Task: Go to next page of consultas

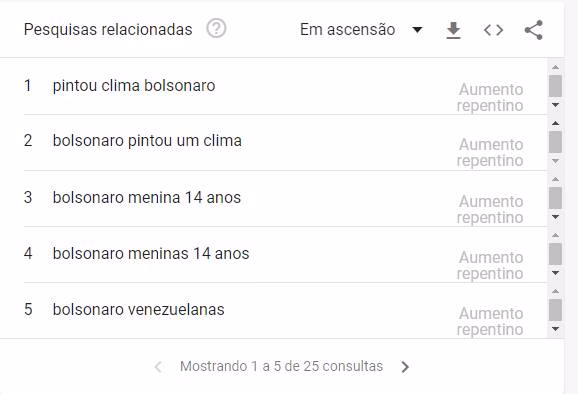Action: coord(405,367)
